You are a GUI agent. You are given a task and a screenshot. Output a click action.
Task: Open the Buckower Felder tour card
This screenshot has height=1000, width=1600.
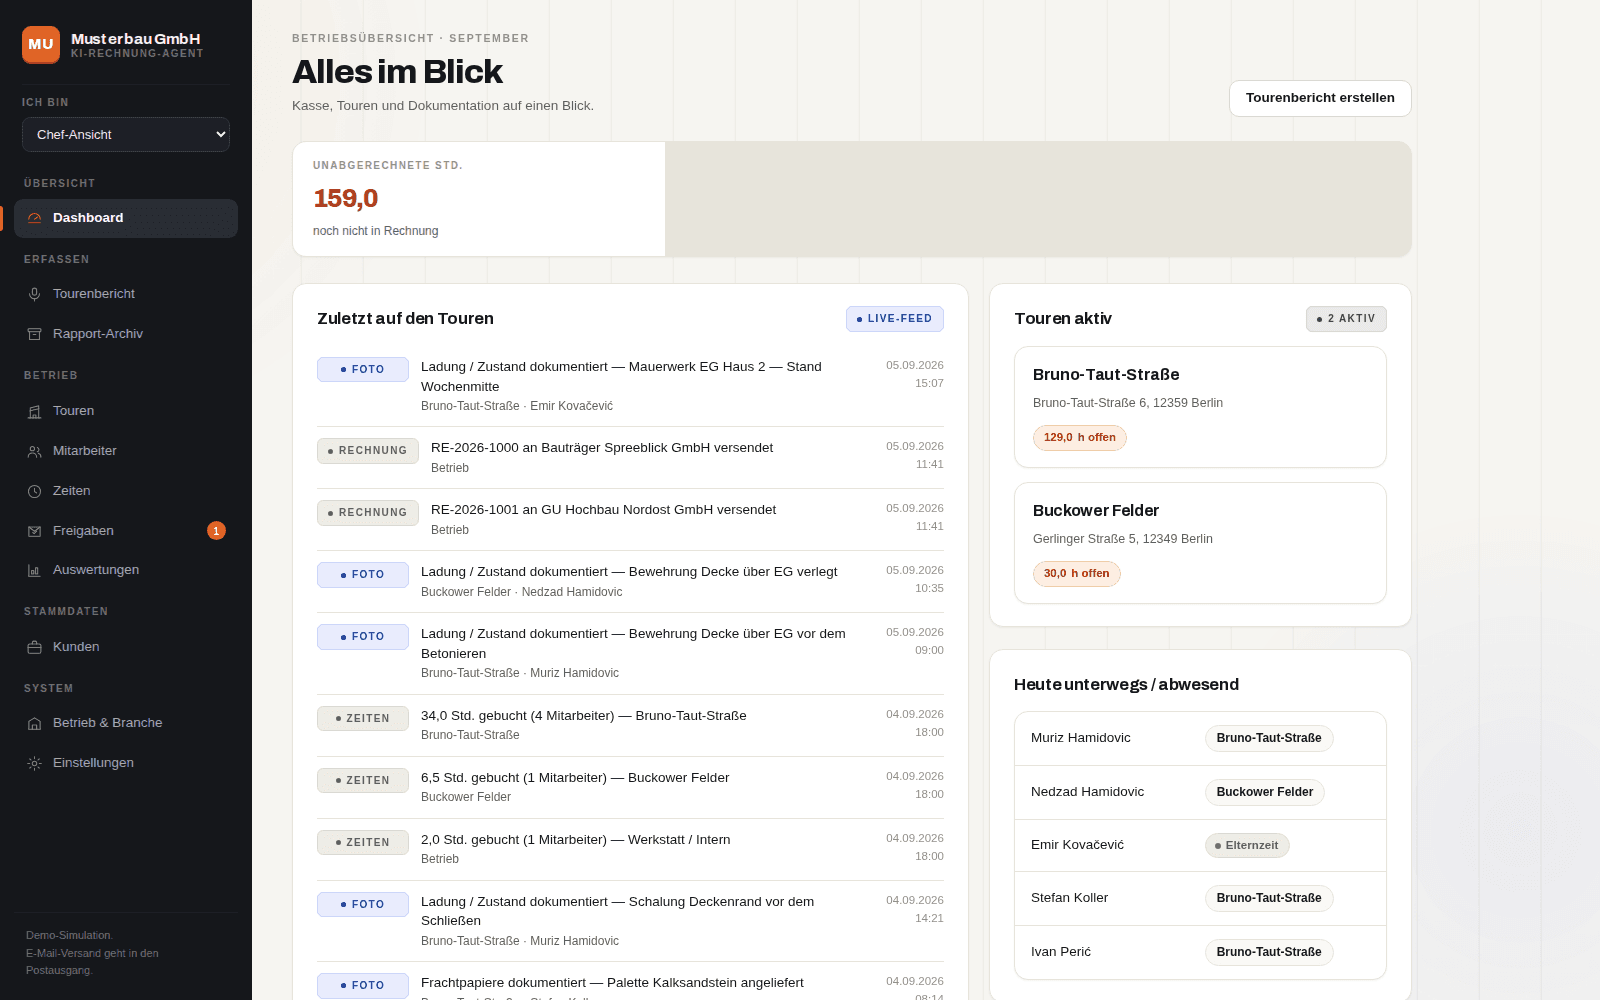click(x=1200, y=543)
